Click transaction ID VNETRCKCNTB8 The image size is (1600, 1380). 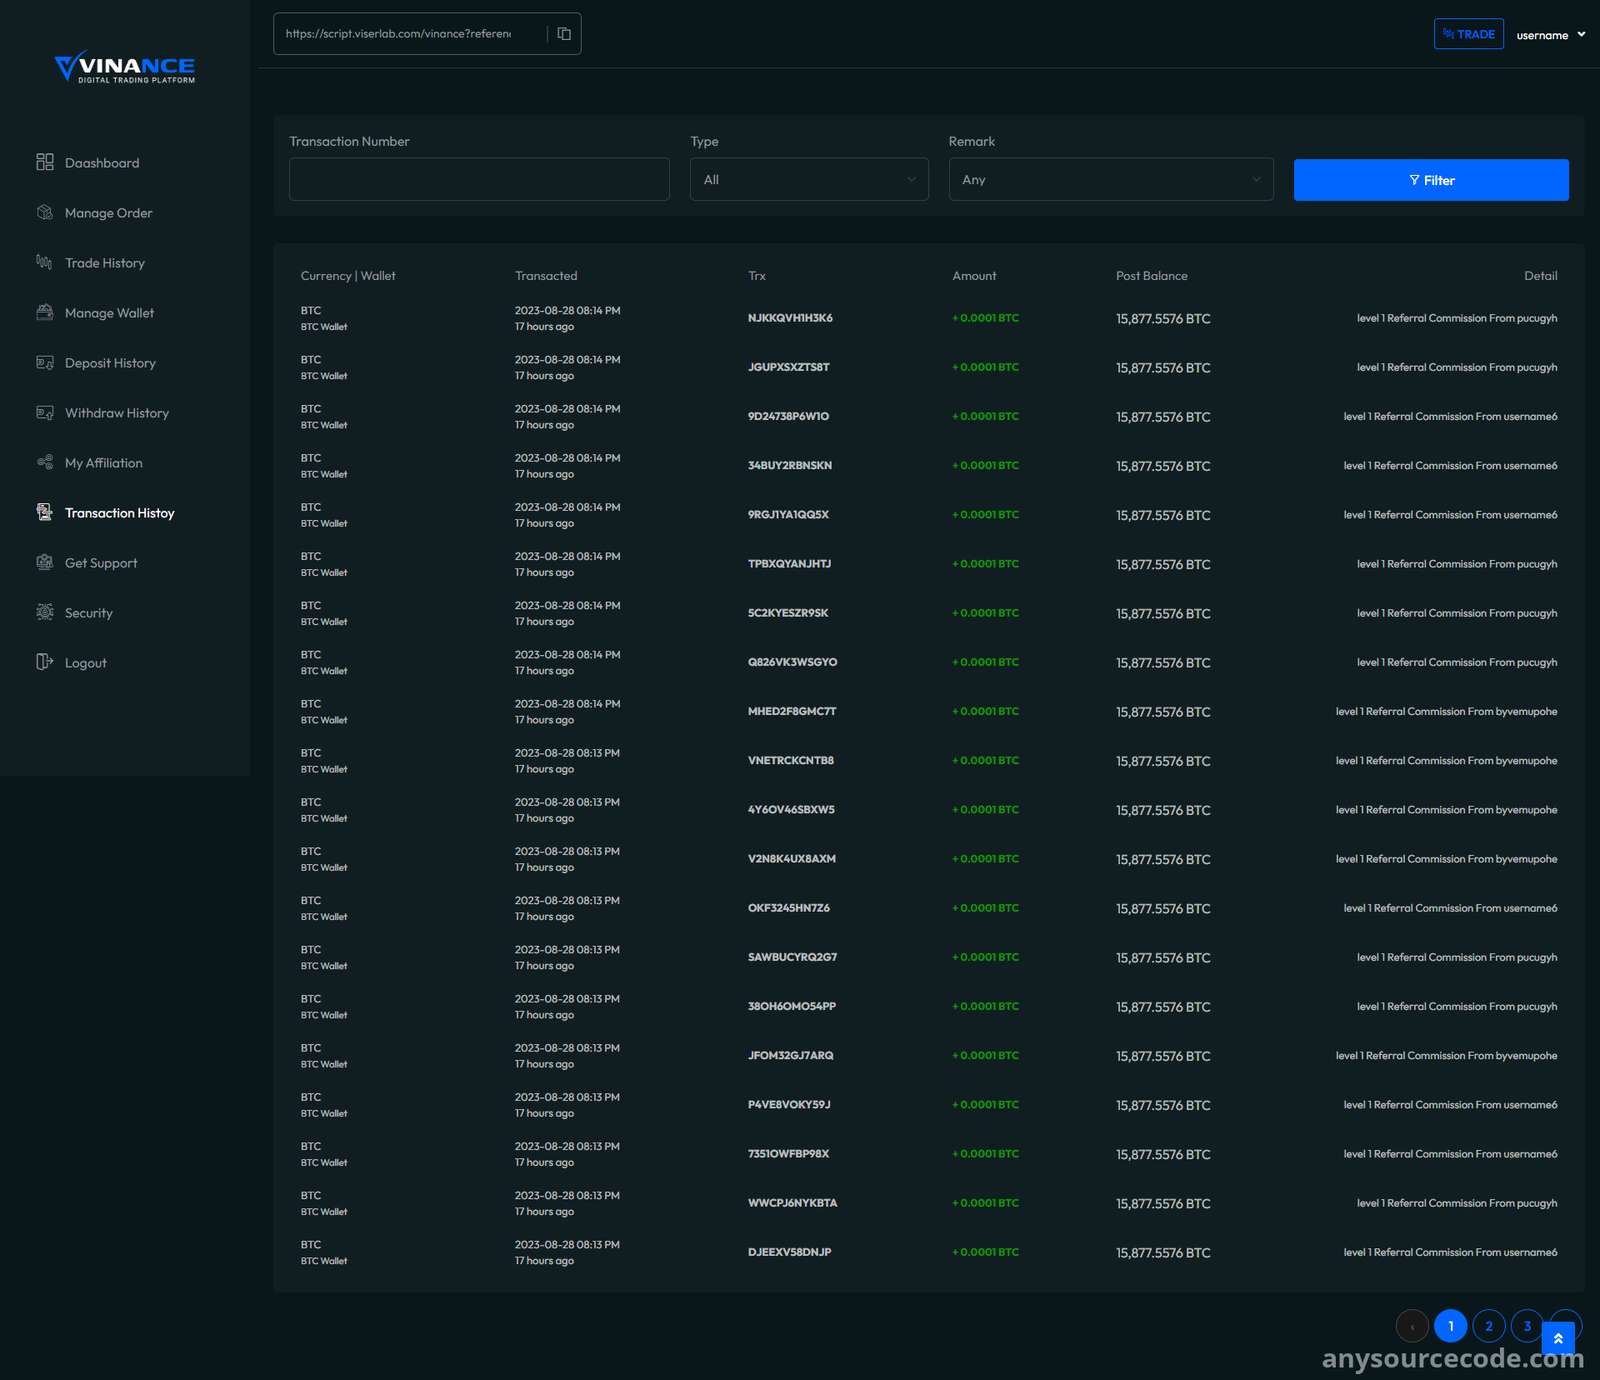[x=791, y=760]
